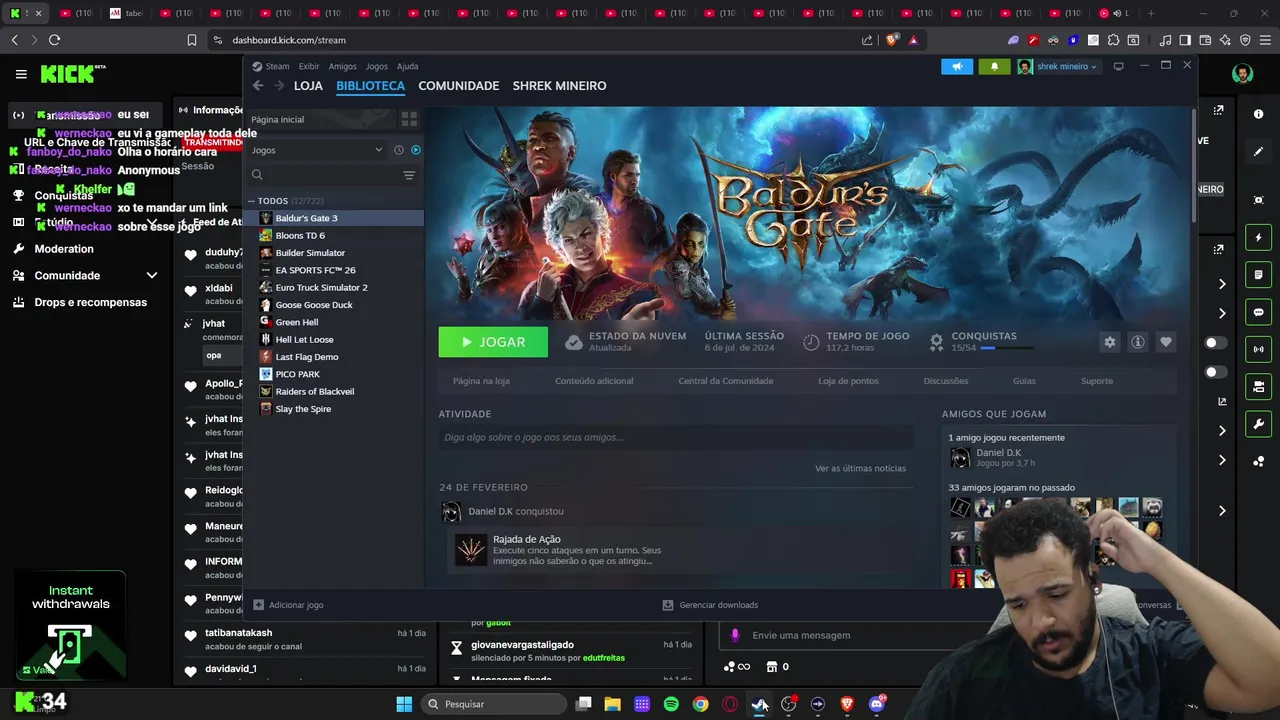Viewport: 1280px width, 720px height.
Task: Open Steam announcements megaphone icon
Action: point(957,67)
